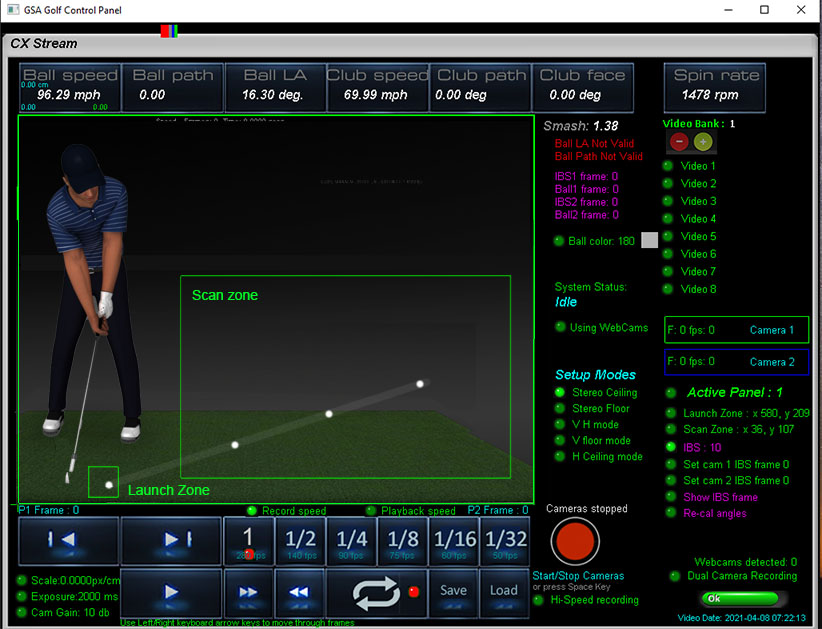Choose V floor mode setup
This screenshot has width=822, height=629.
pos(593,440)
